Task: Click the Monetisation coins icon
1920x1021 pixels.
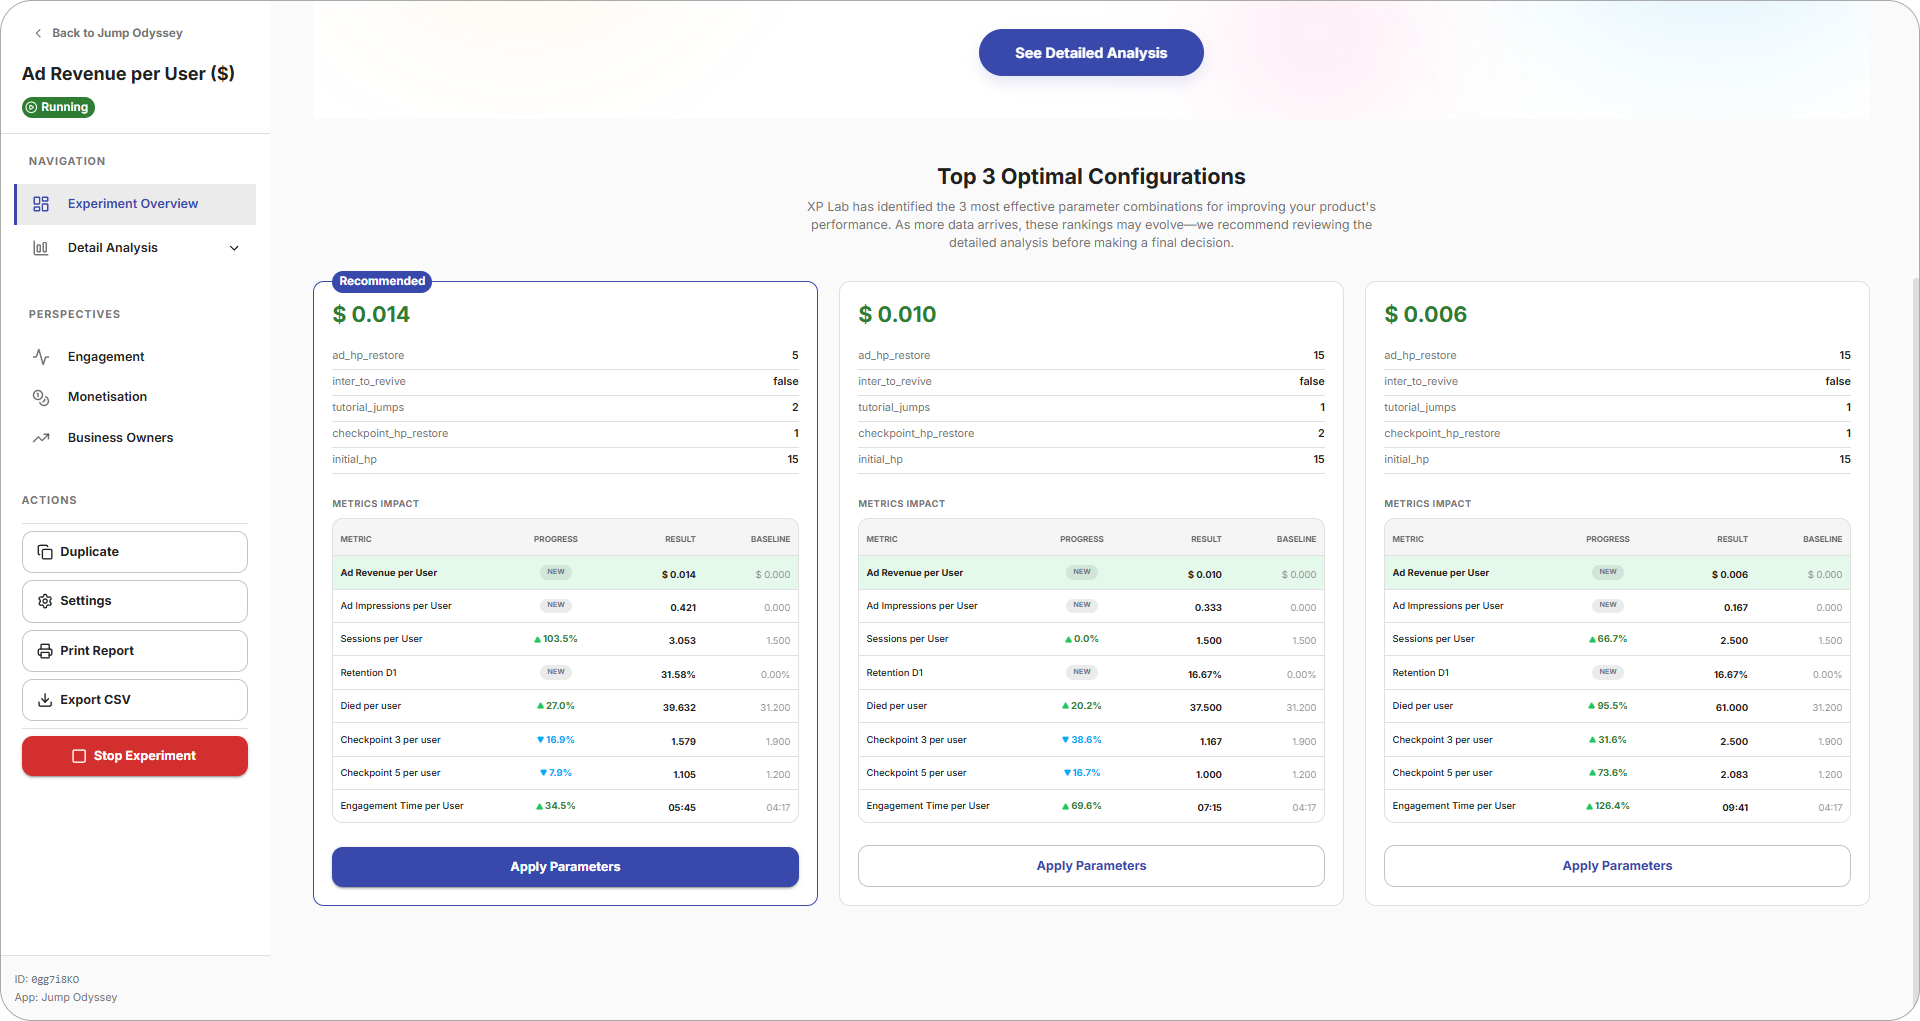Action: point(41,397)
